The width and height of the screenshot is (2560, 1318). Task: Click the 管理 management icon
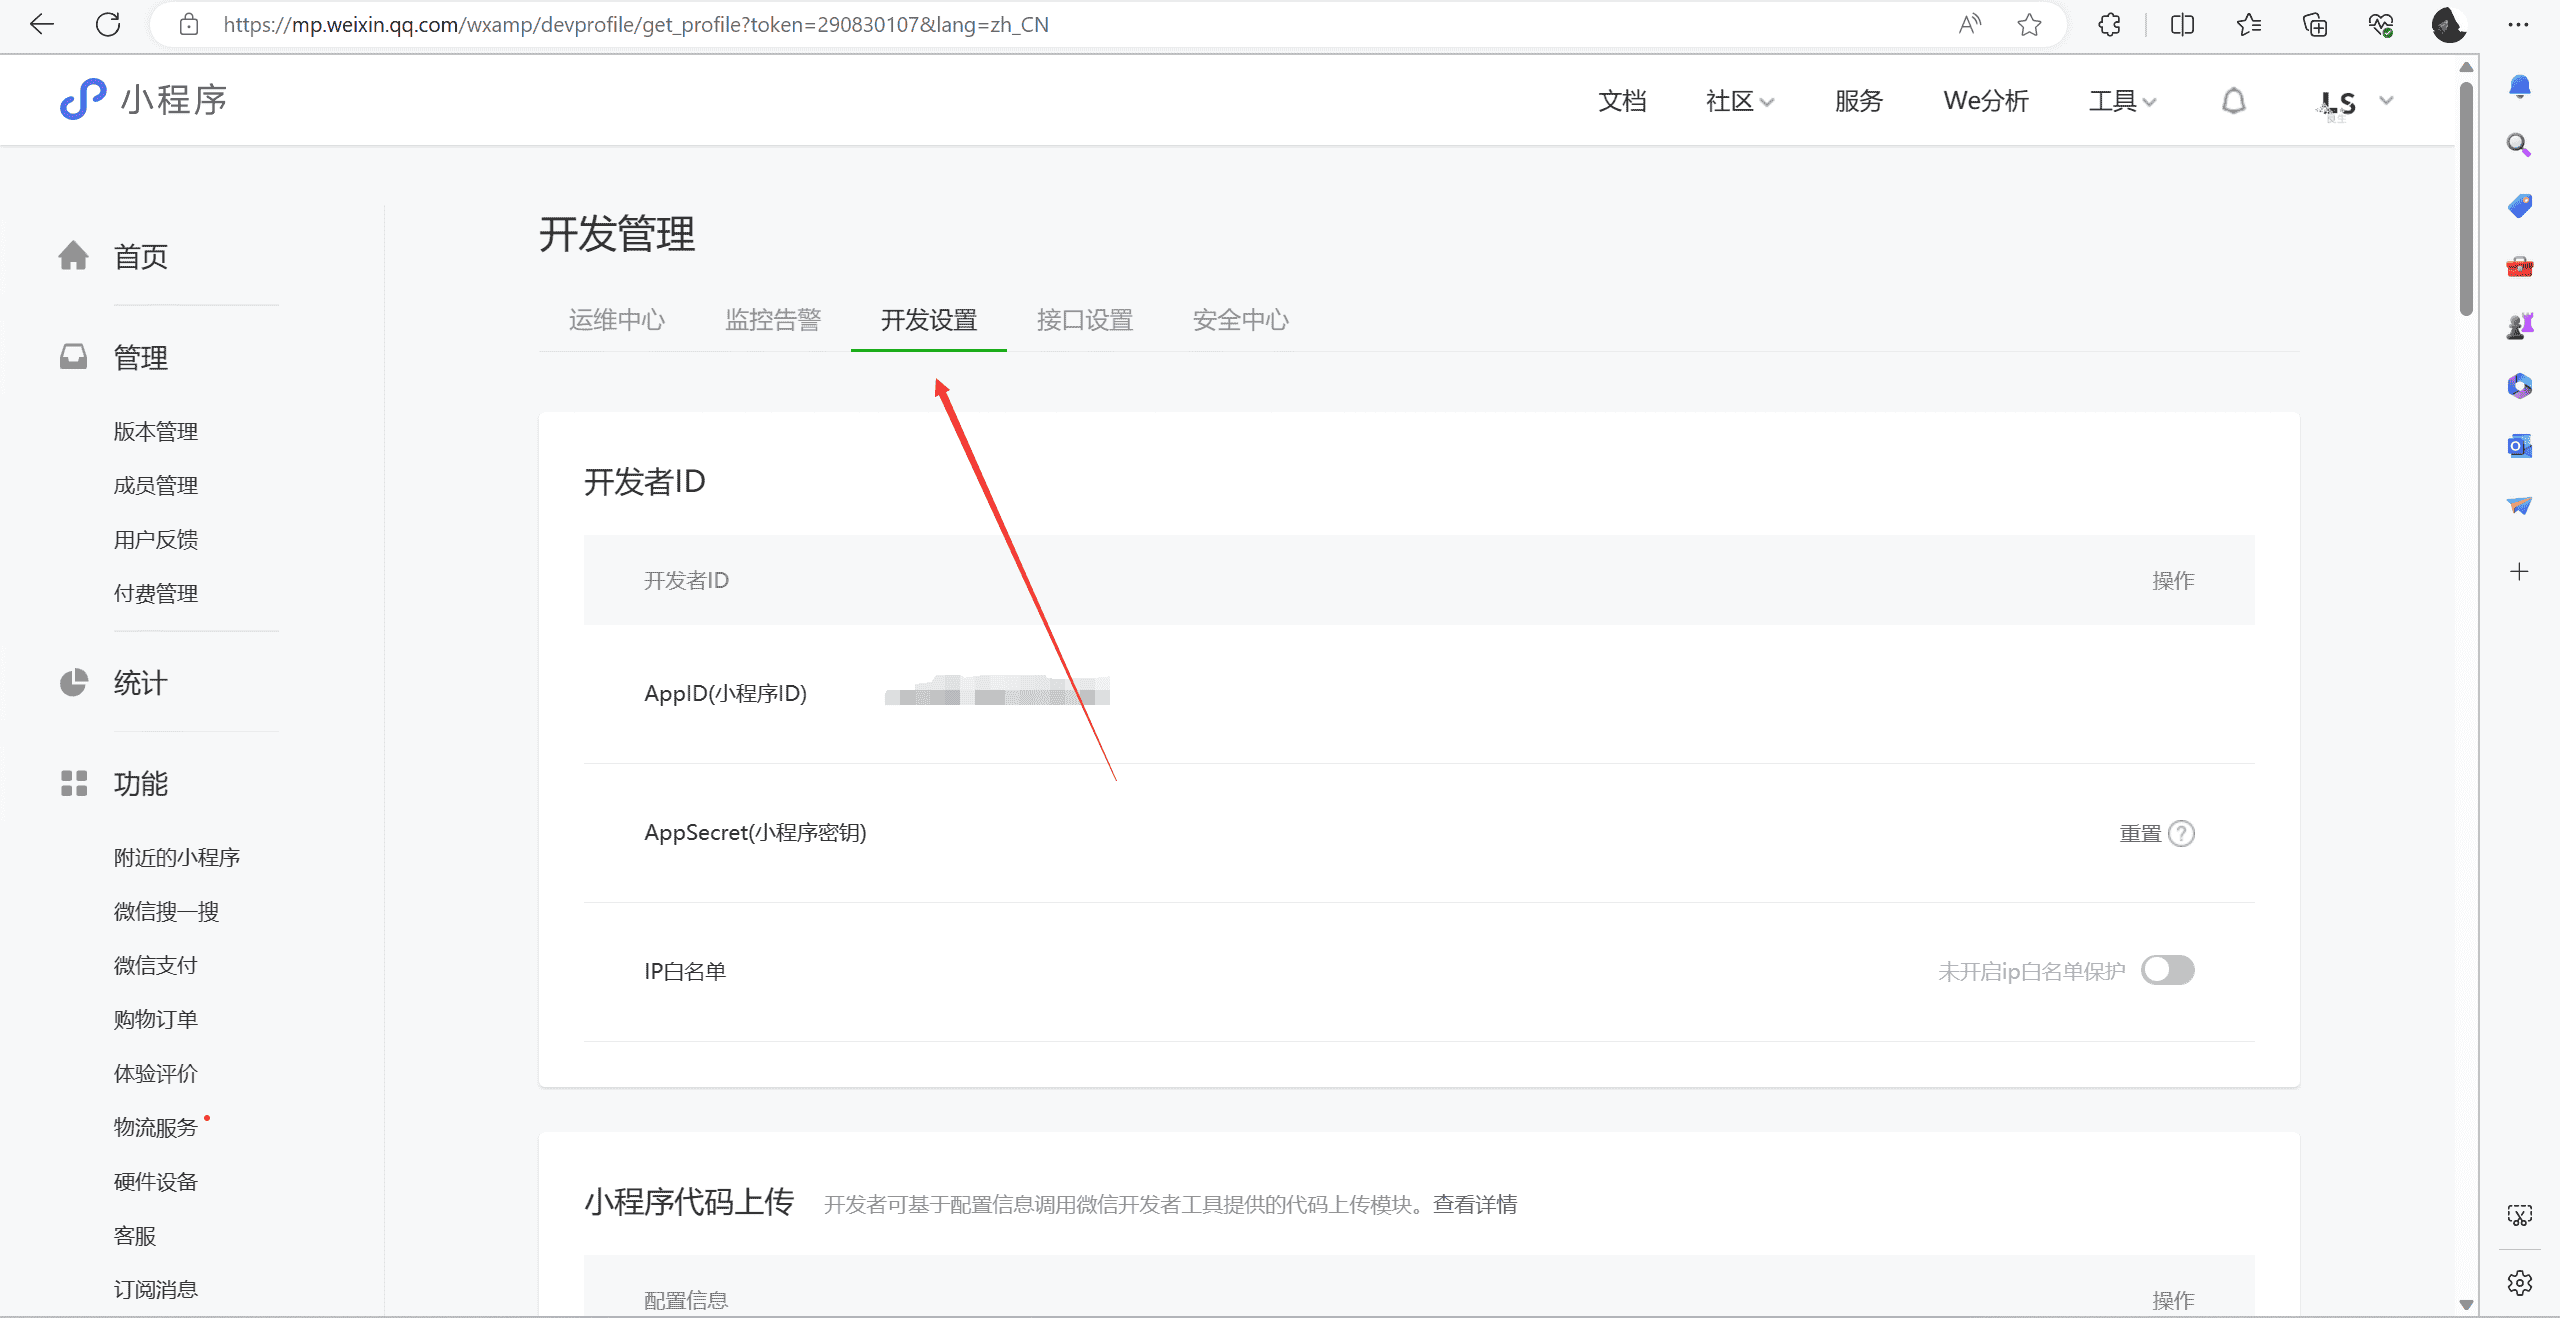[x=74, y=357]
